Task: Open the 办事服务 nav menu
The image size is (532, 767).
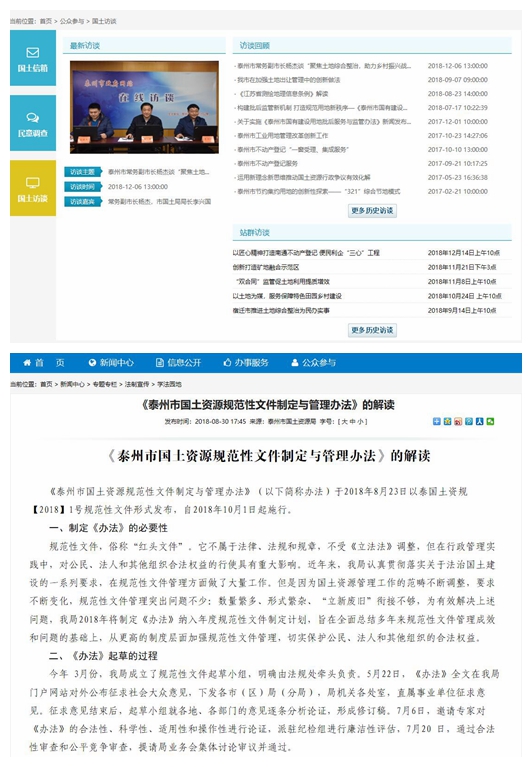Action: (x=246, y=362)
